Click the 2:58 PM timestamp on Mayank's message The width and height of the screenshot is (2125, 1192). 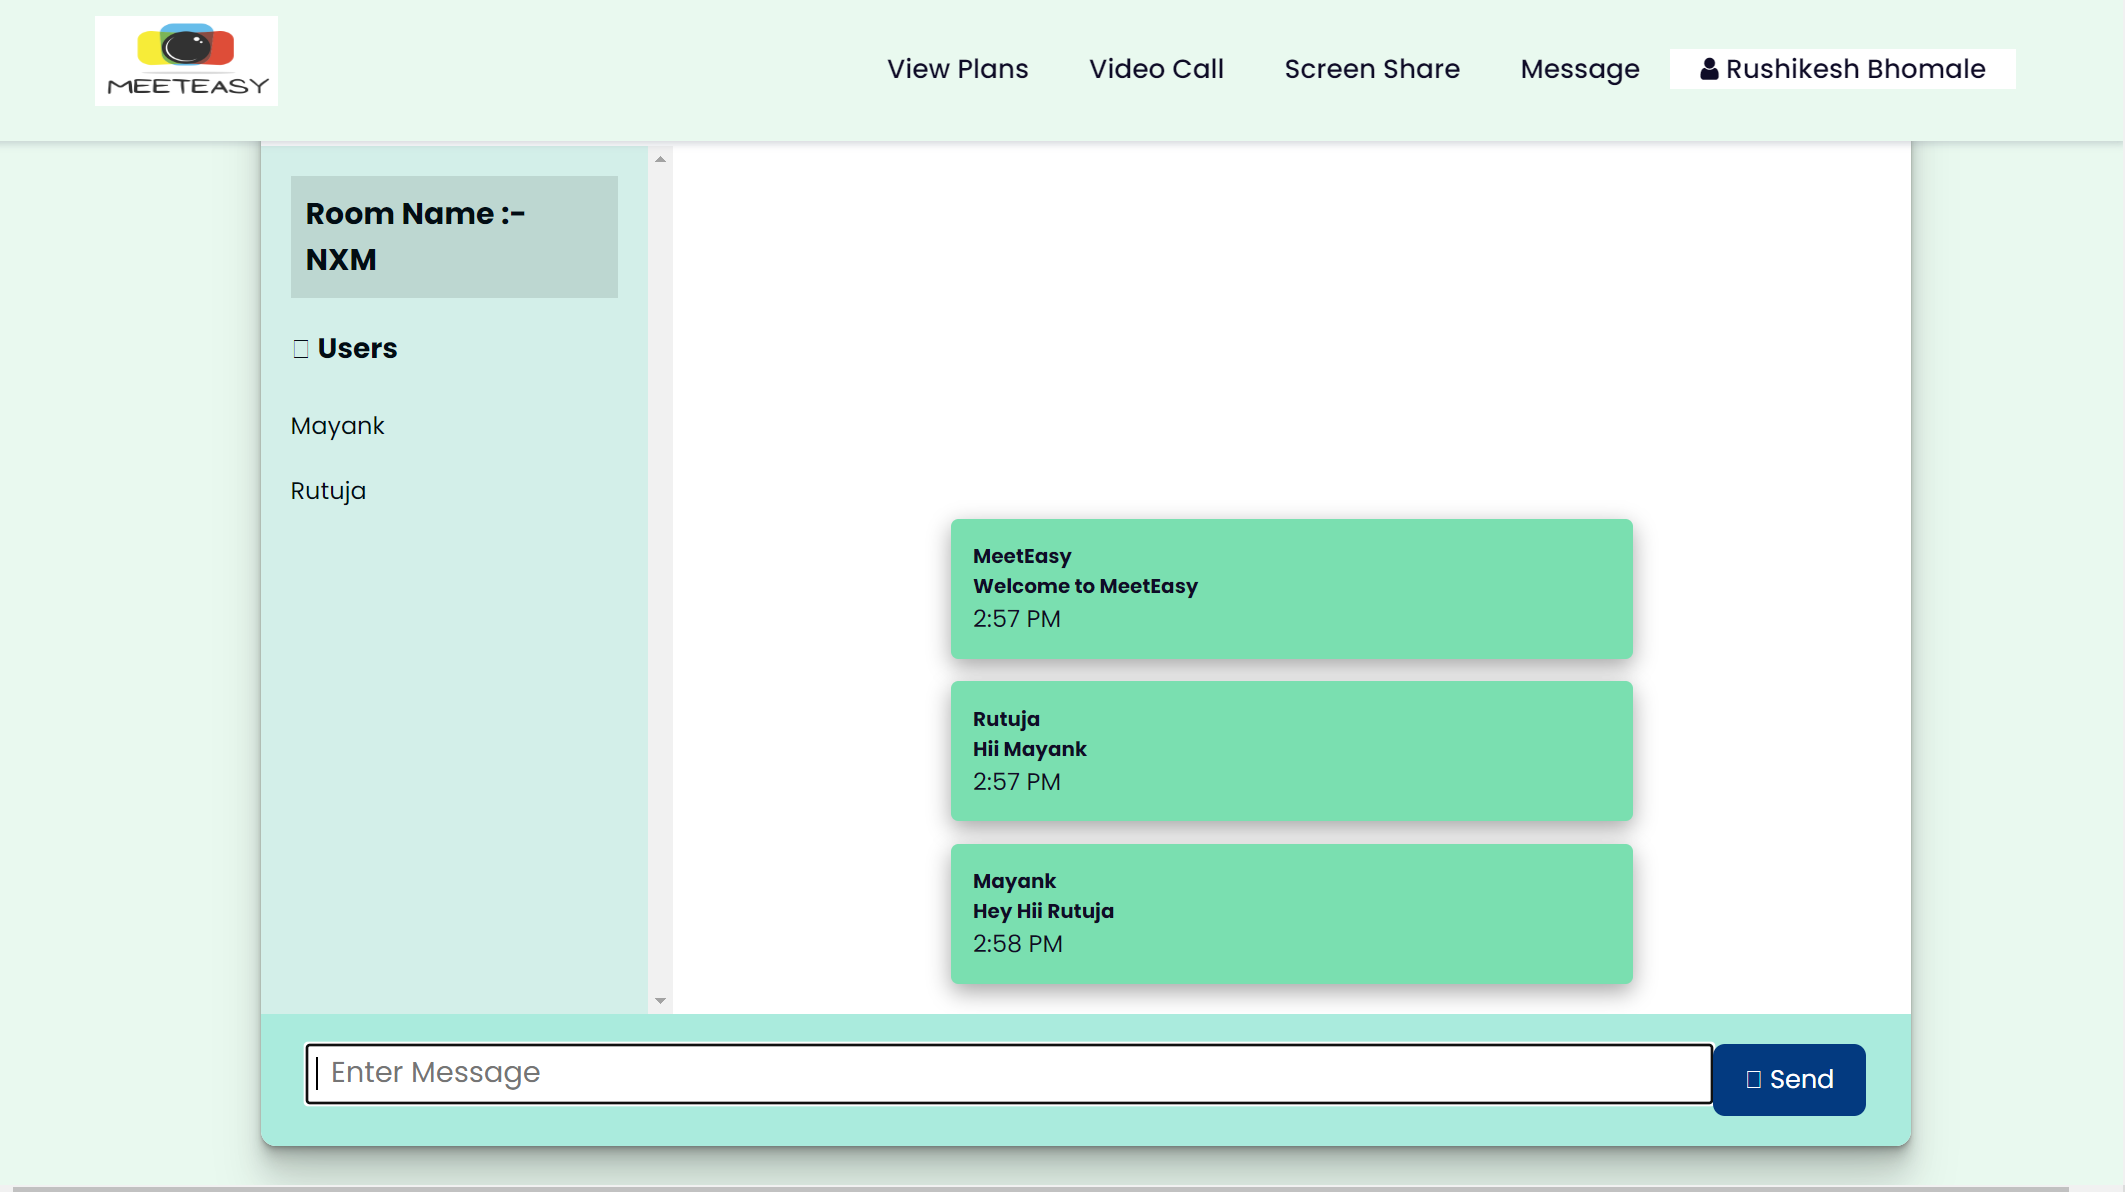pyautogui.click(x=1018, y=943)
